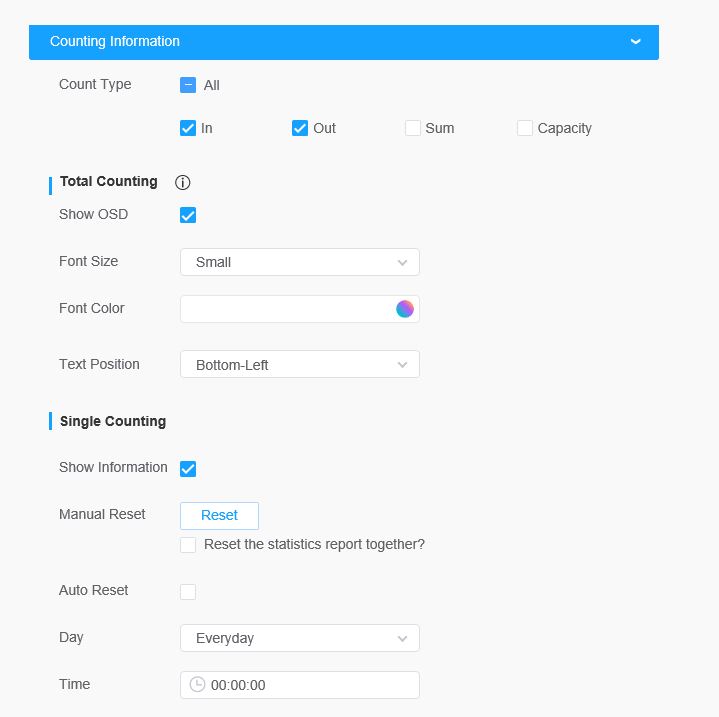Open the Font Size dropdown
719x717 pixels.
coord(300,262)
